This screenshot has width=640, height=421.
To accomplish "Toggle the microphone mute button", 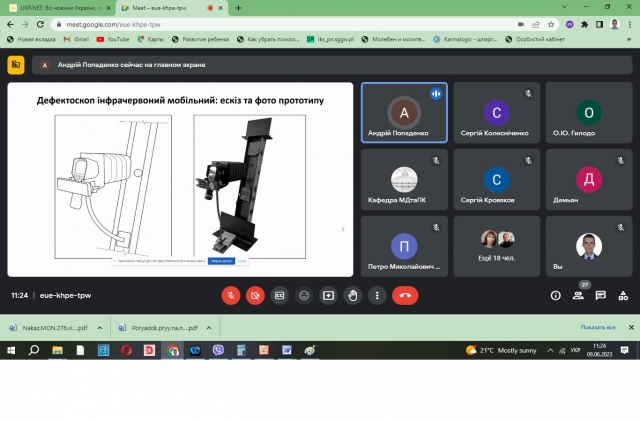I will [231, 295].
